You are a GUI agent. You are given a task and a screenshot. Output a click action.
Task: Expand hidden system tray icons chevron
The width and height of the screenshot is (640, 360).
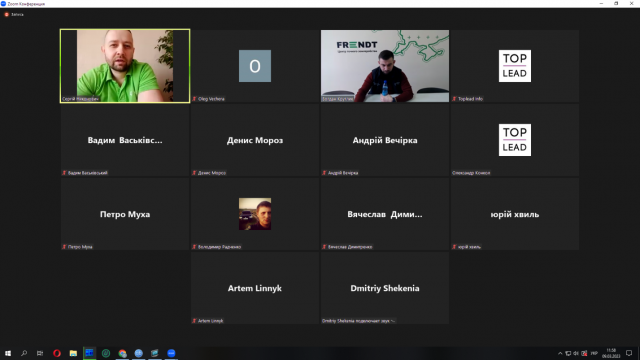tap(560, 353)
